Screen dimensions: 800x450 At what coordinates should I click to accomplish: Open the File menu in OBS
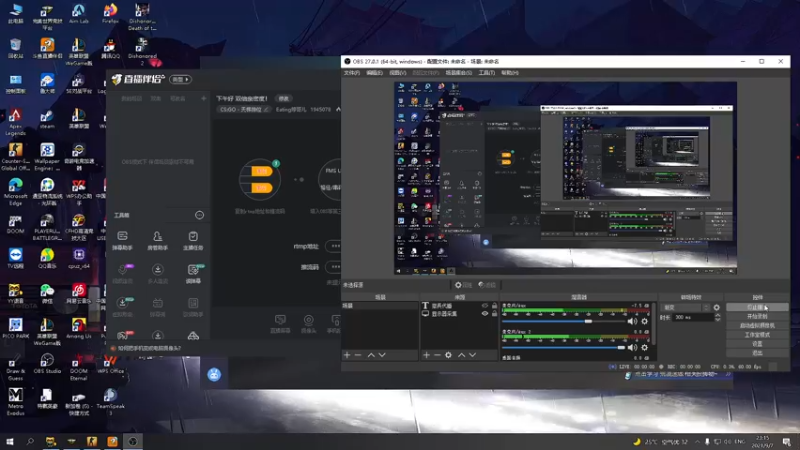tap(352, 73)
